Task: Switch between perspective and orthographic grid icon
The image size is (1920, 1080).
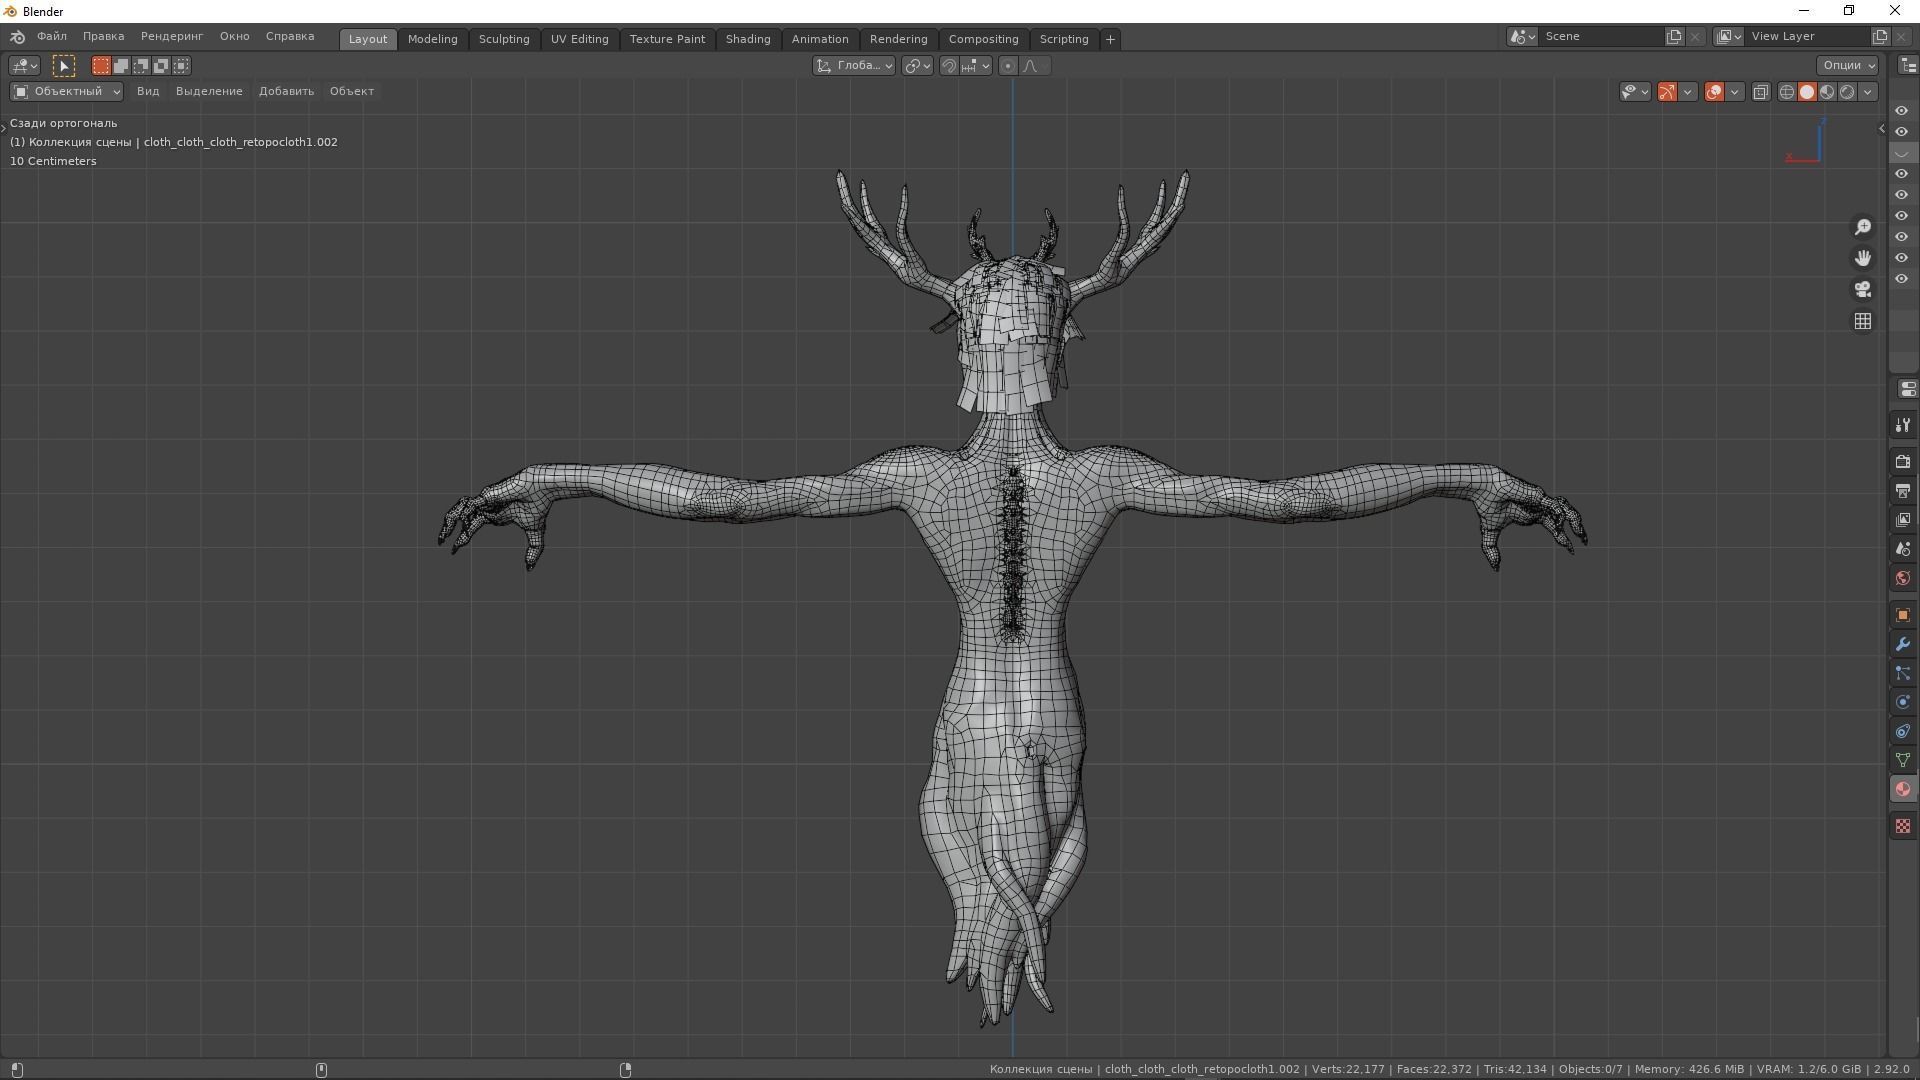Action: pyautogui.click(x=1862, y=321)
